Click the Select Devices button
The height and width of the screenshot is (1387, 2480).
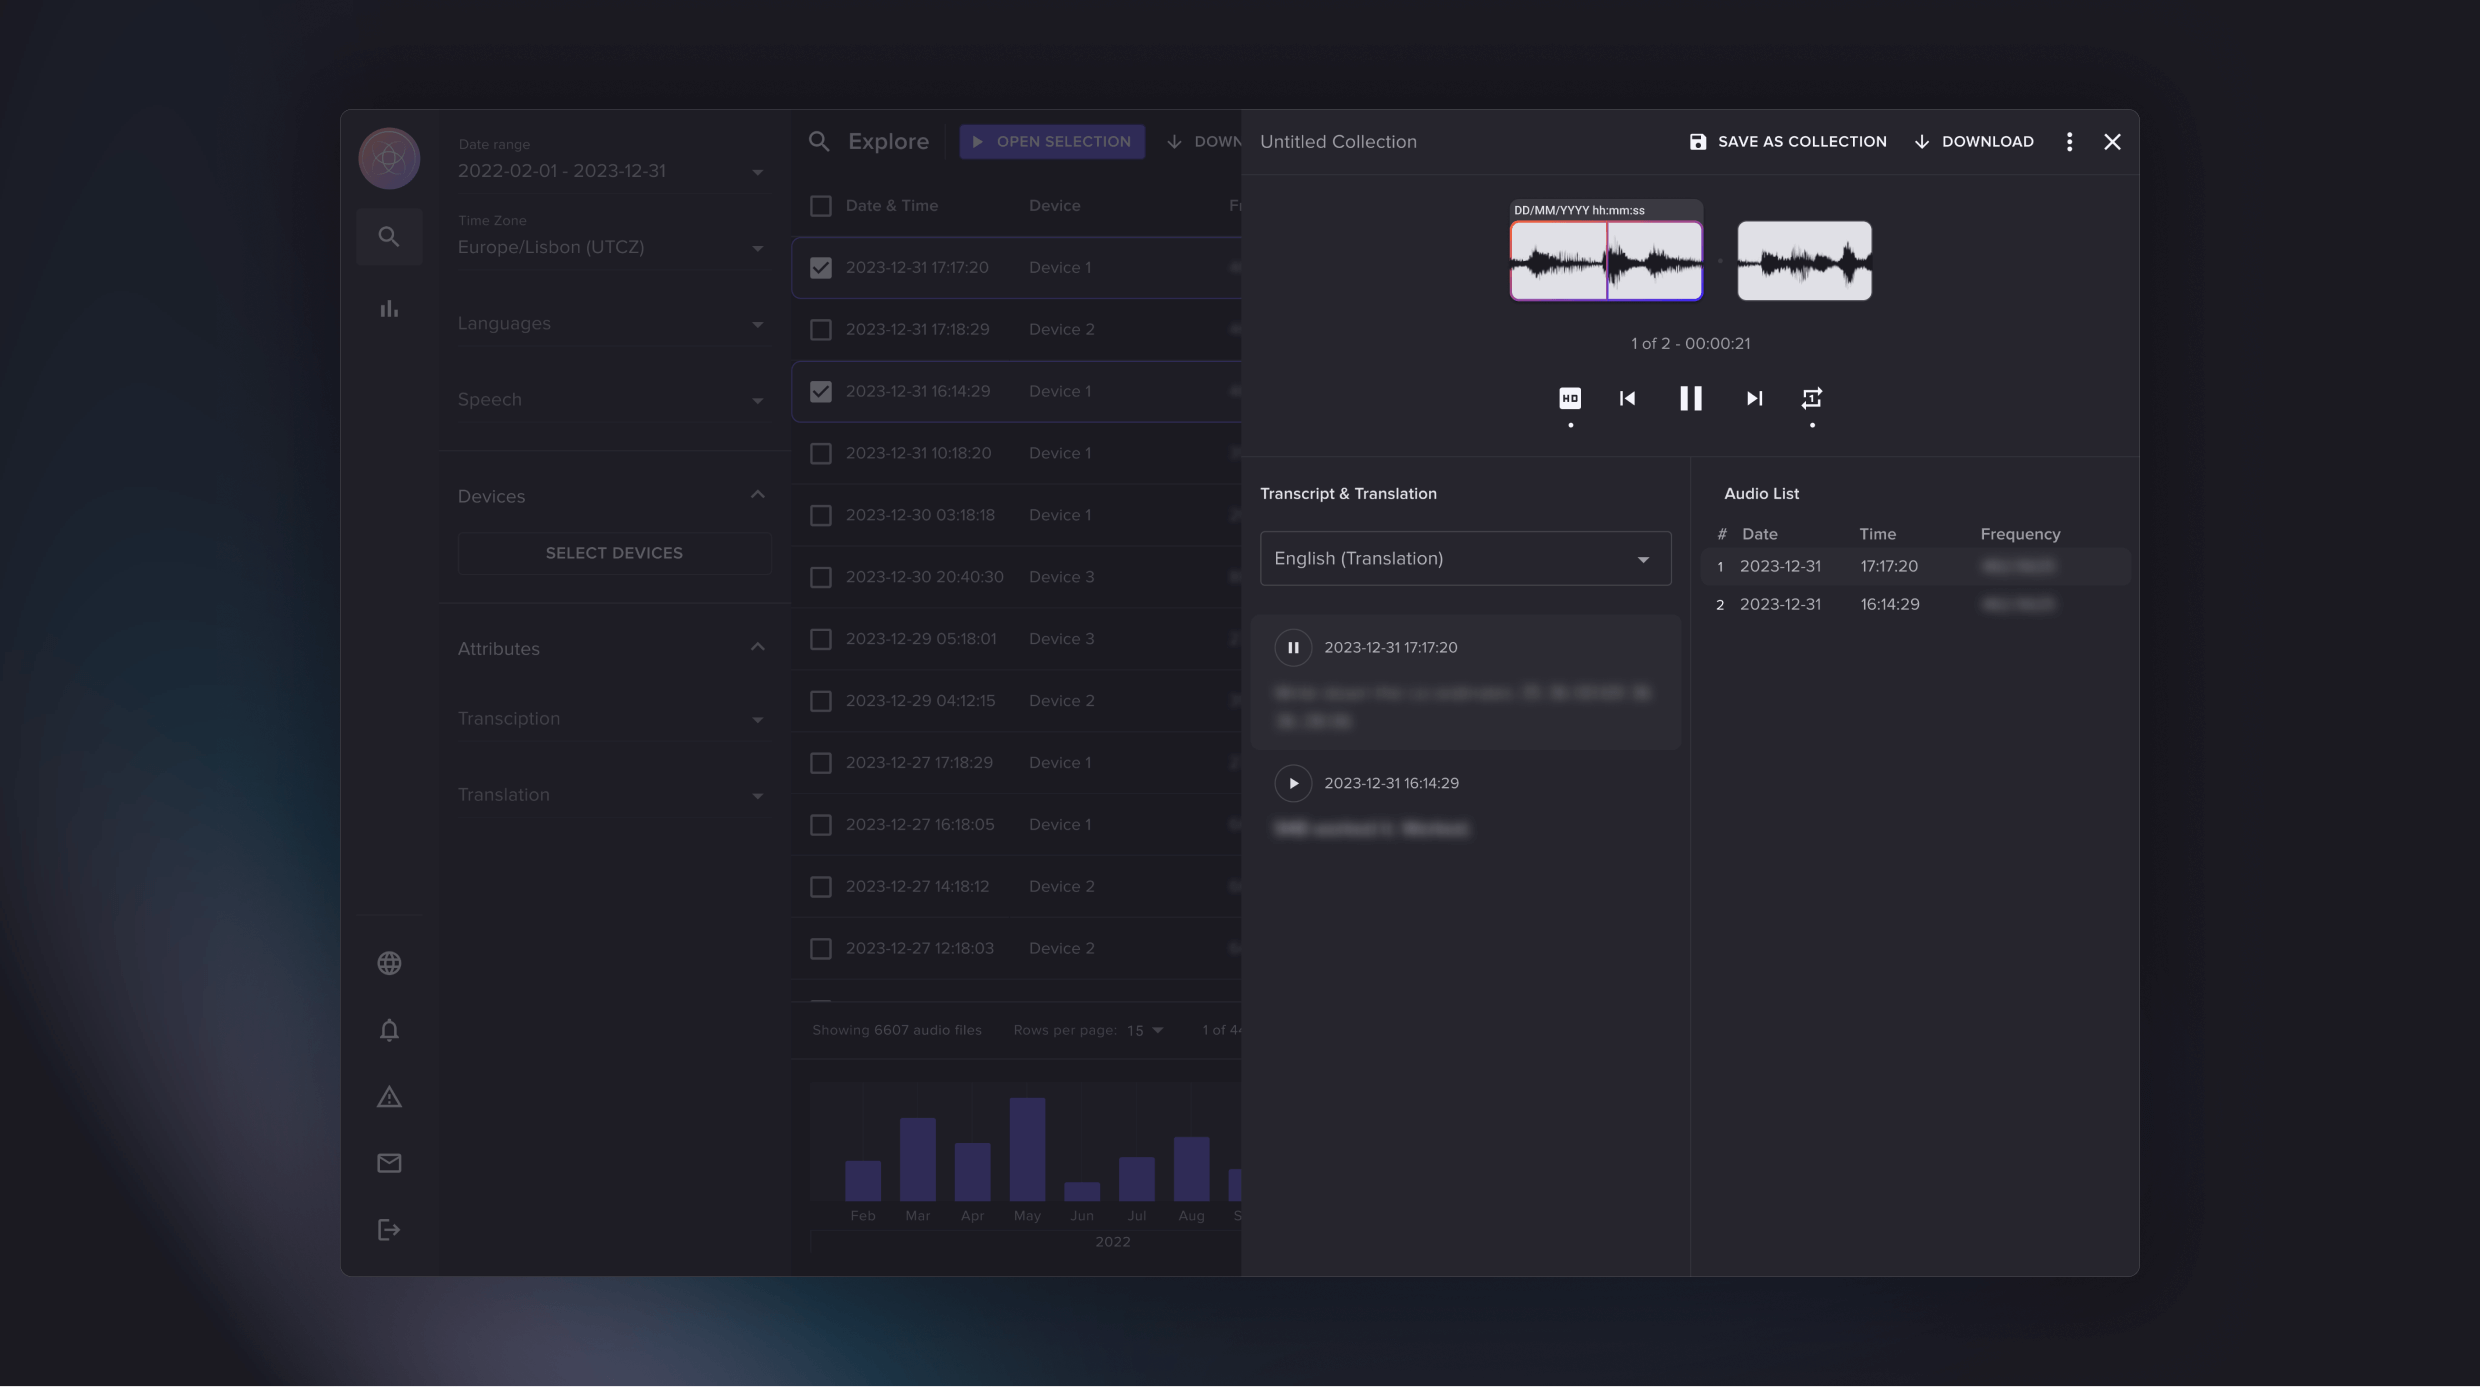pos(614,553)
